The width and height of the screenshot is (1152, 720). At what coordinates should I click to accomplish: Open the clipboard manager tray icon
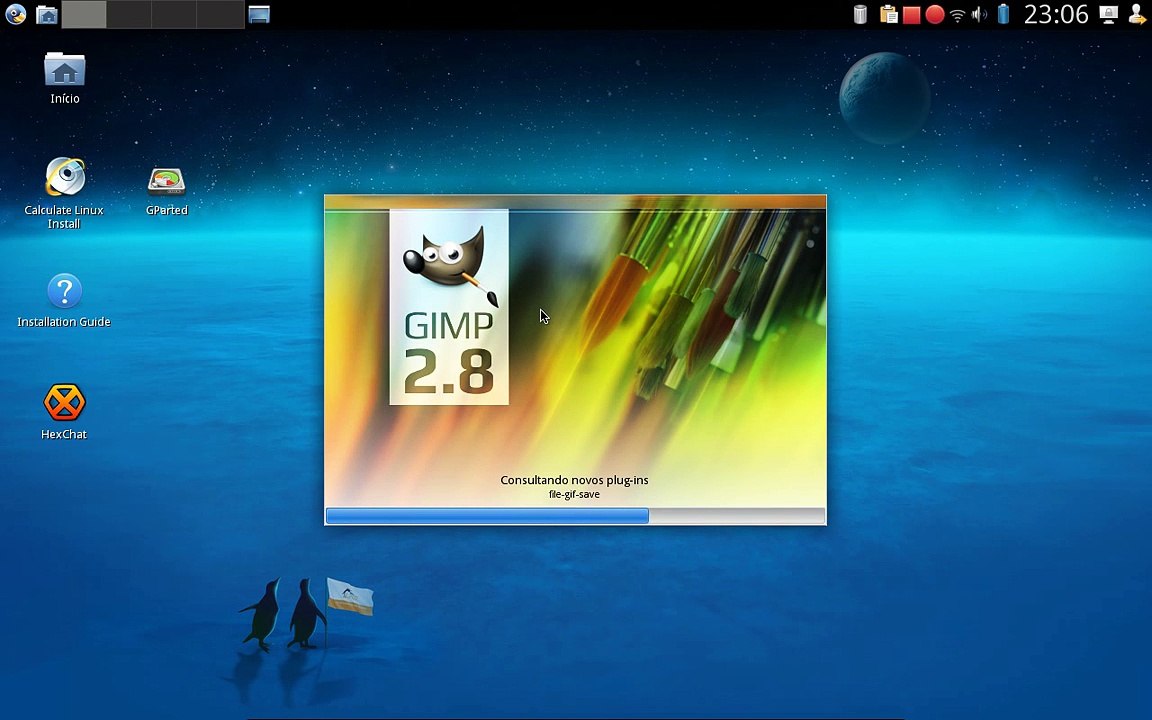(888, 14)
